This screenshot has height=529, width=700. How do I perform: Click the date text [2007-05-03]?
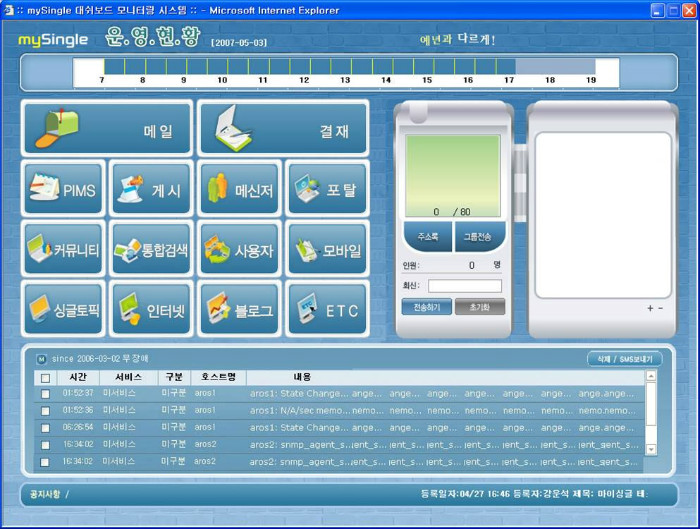tap(239, 42)
